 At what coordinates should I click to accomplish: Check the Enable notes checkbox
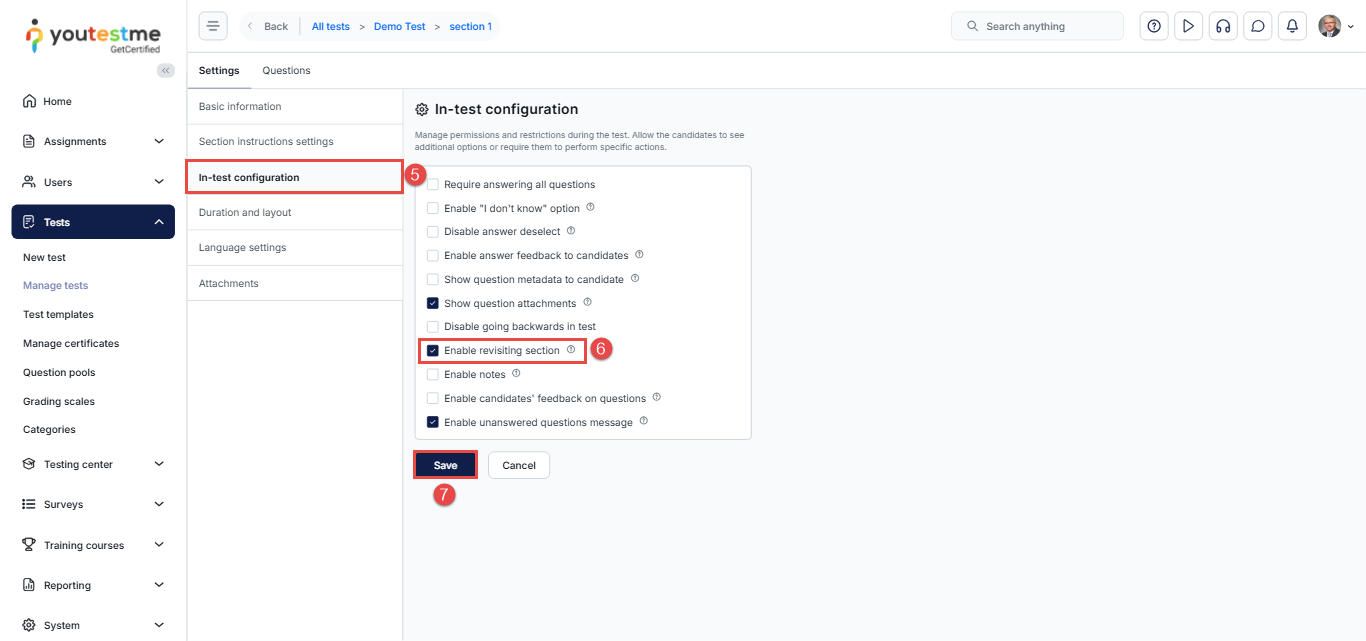point(433,375)
